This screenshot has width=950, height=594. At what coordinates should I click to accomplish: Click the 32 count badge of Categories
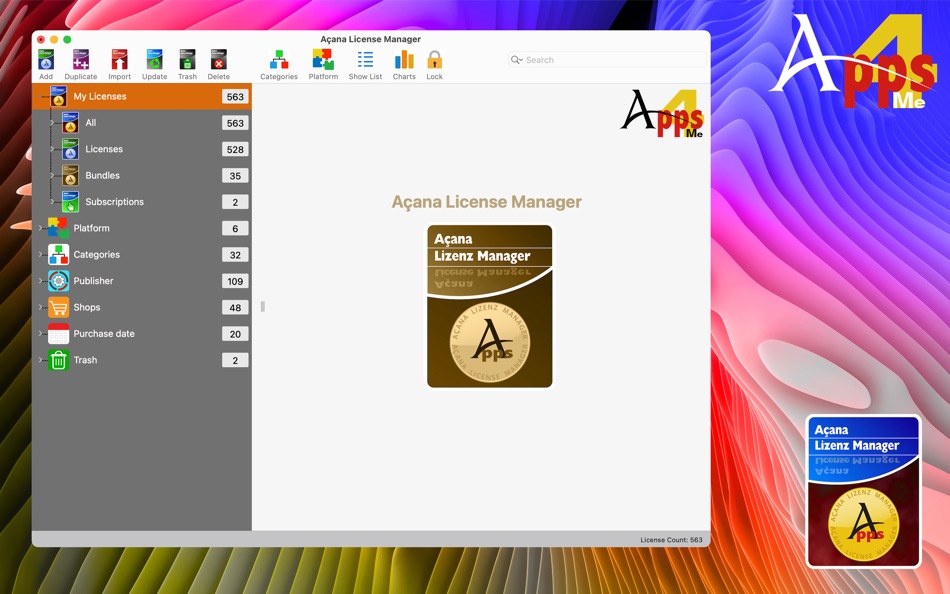pyautogui.click(x=235, y=255)
